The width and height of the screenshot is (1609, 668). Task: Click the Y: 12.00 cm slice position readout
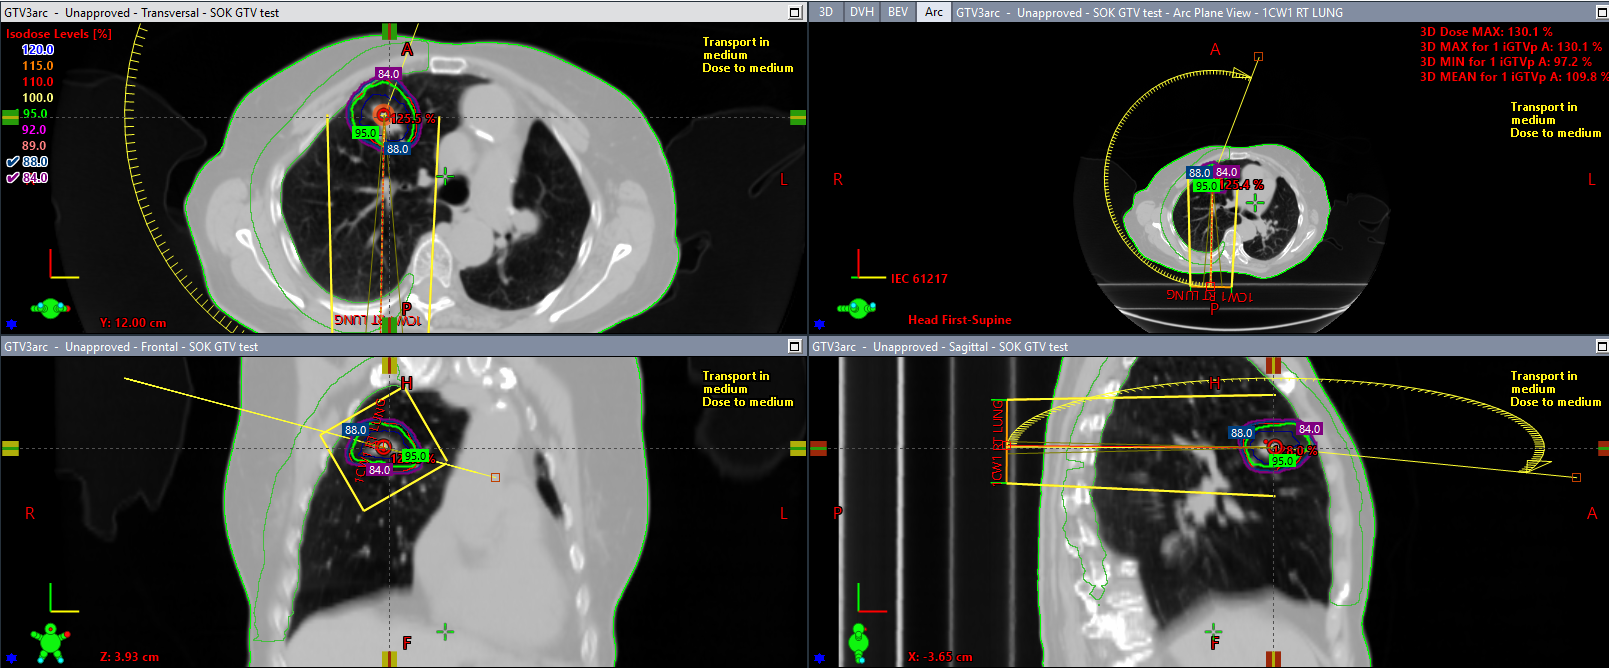133,323
